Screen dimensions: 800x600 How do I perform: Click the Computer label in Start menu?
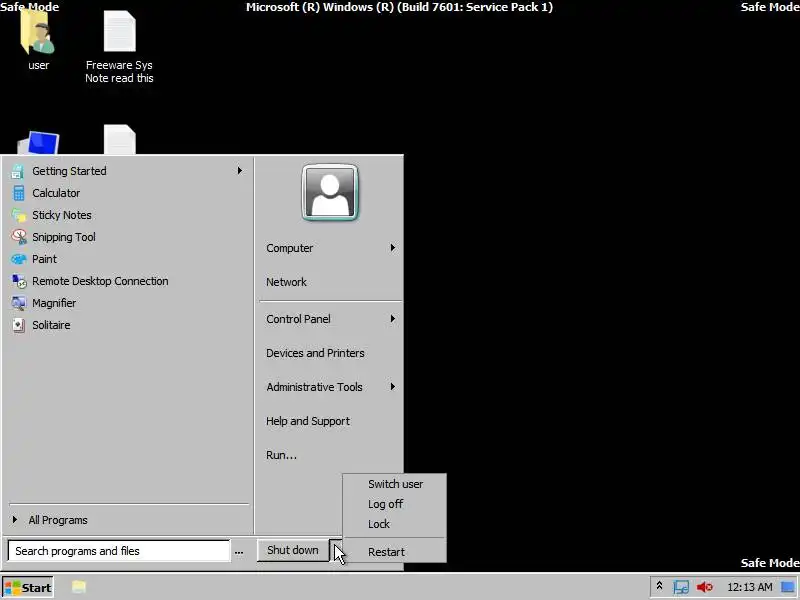click(x=289, y=248)
